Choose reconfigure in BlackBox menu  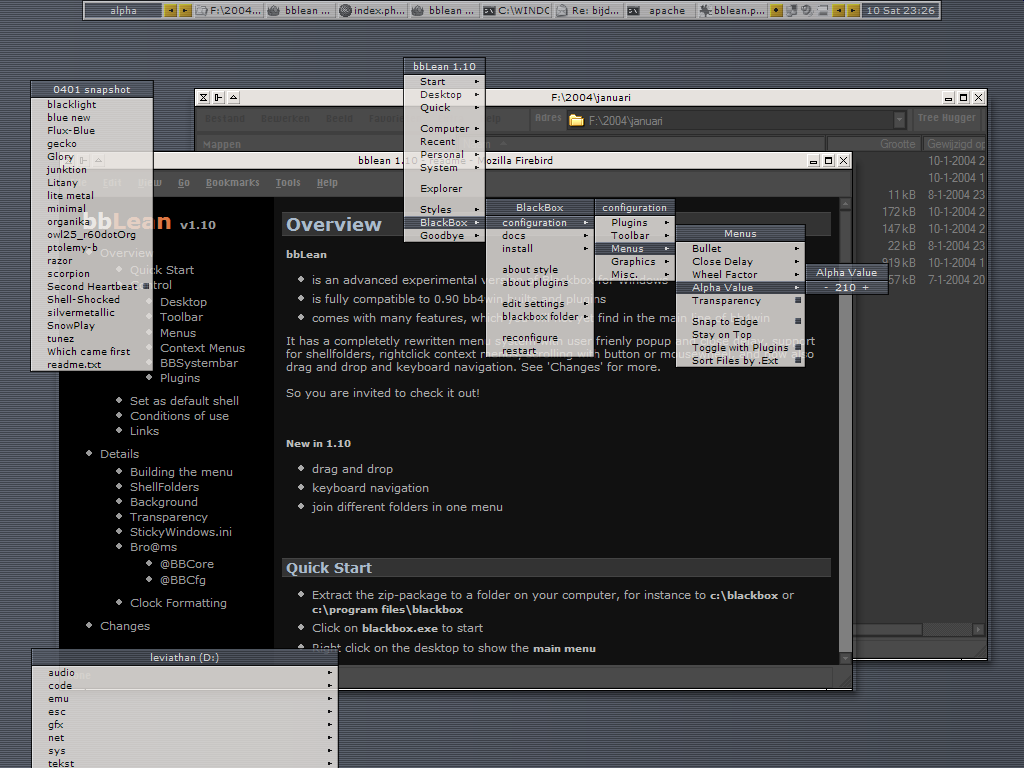coord(539,338)
